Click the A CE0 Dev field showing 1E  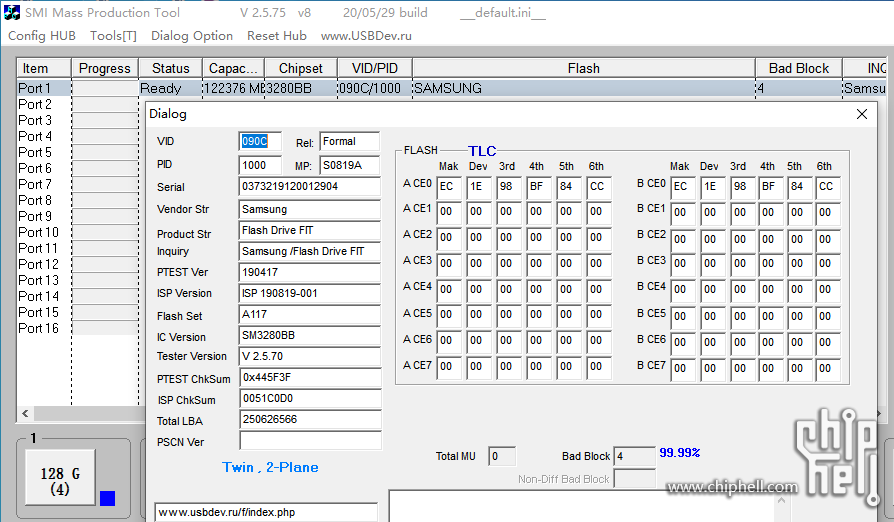tap(478, 187)
